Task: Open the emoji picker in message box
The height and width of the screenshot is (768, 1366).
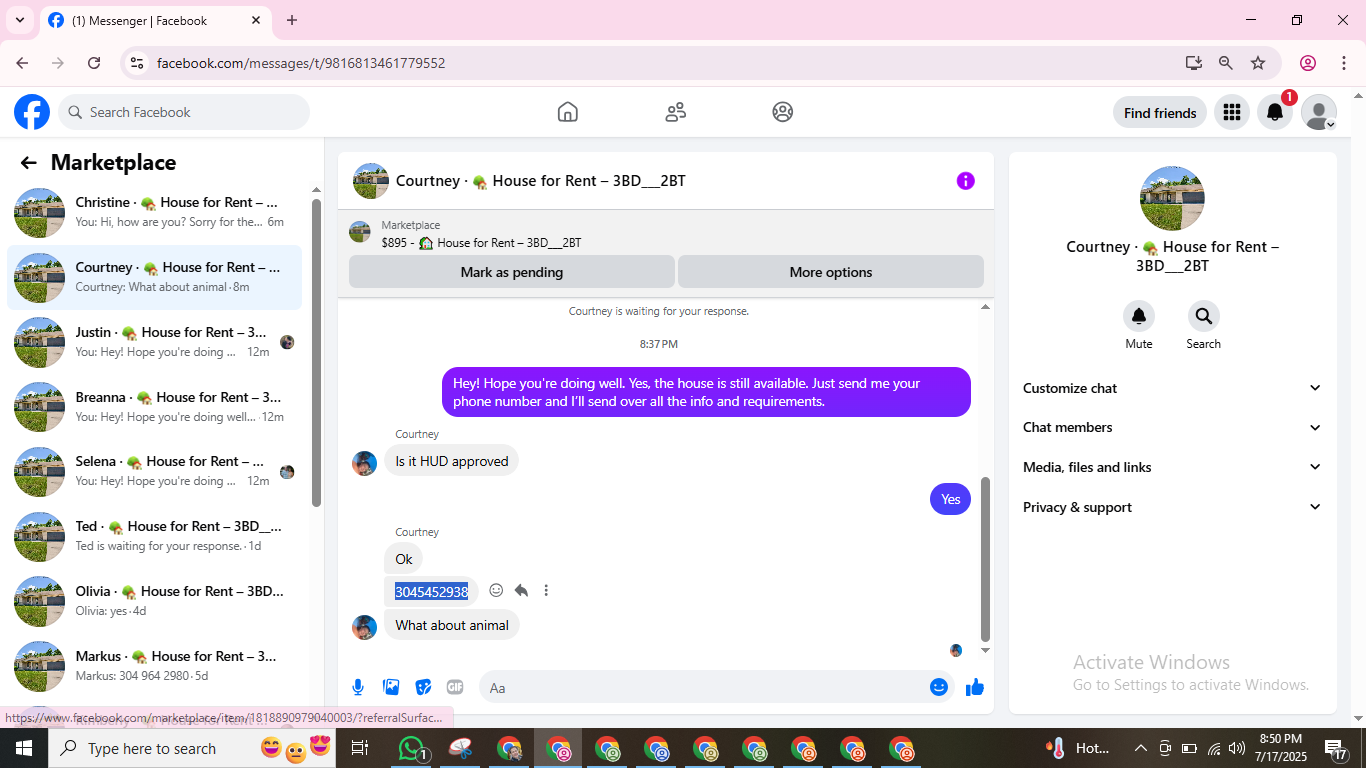Action: pyautogui.click(x=938, y=687)
